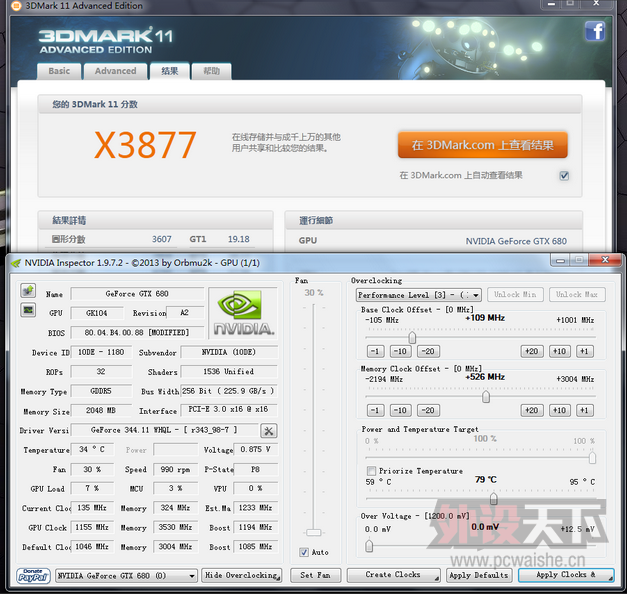Click +1 under Memory Clock Offset
This screenshot has width=627, height=594.
click(x=585, y=410)
